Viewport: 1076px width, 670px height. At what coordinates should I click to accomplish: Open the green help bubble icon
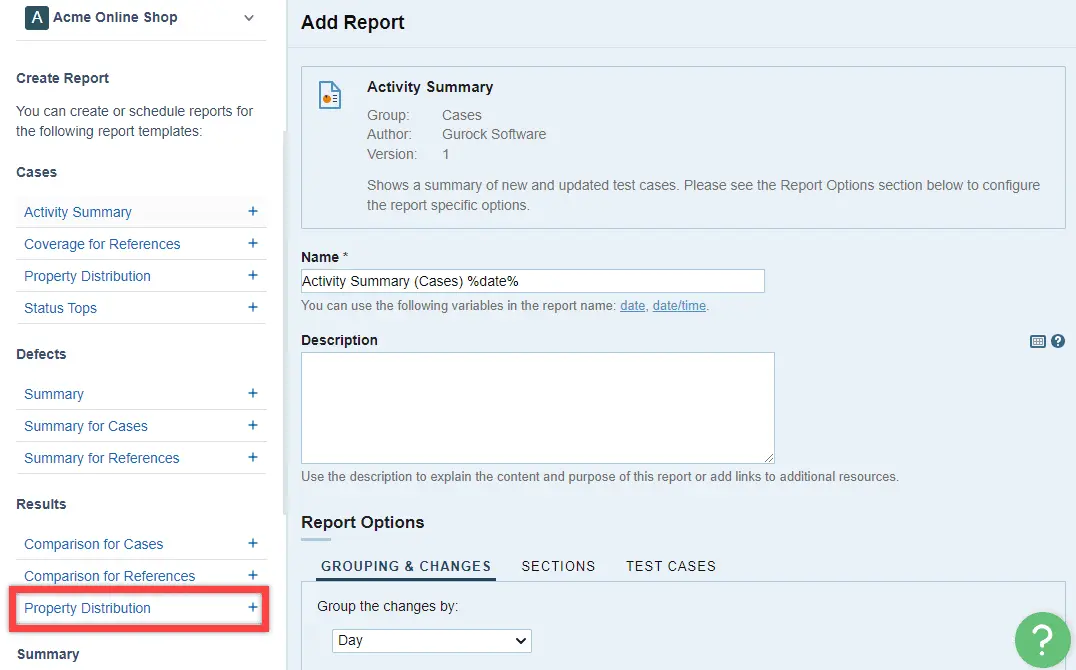pos(1042,640)
